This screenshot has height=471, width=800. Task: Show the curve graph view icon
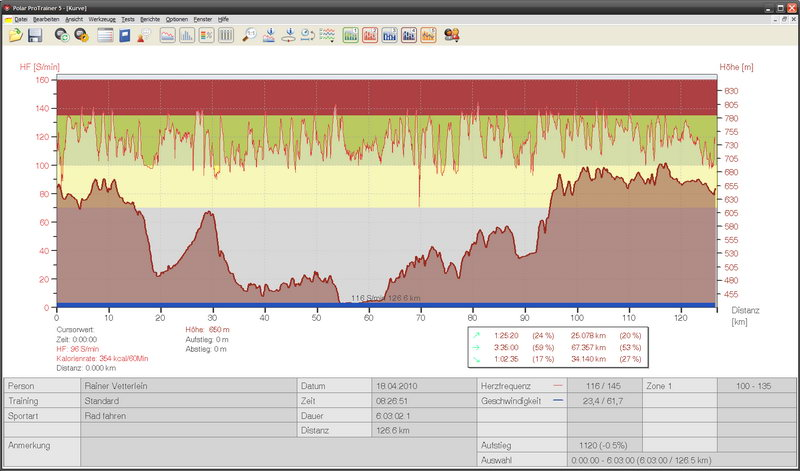166,35
